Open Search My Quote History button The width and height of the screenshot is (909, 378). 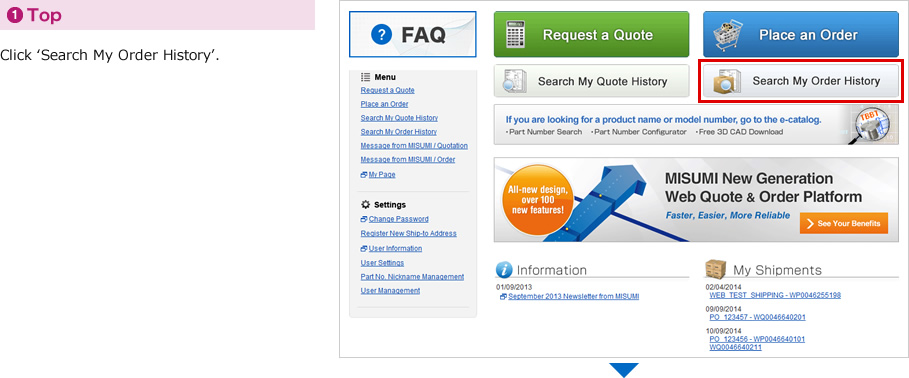pos(591,81)
